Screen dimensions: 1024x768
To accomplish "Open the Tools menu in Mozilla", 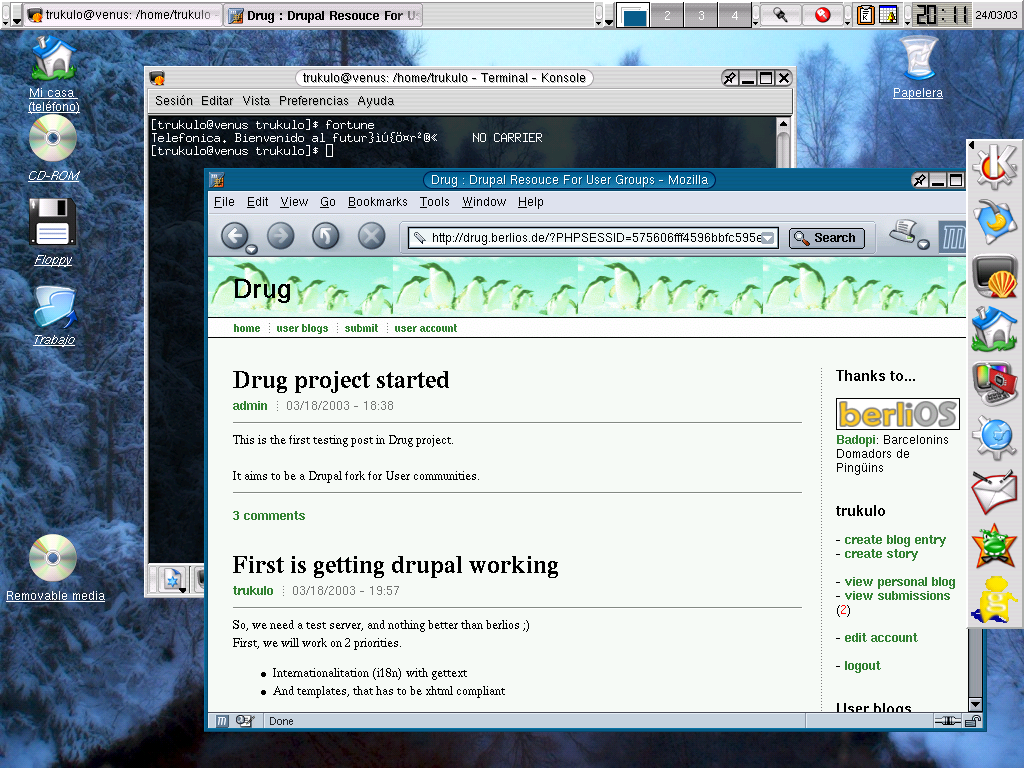I will 434,202.
